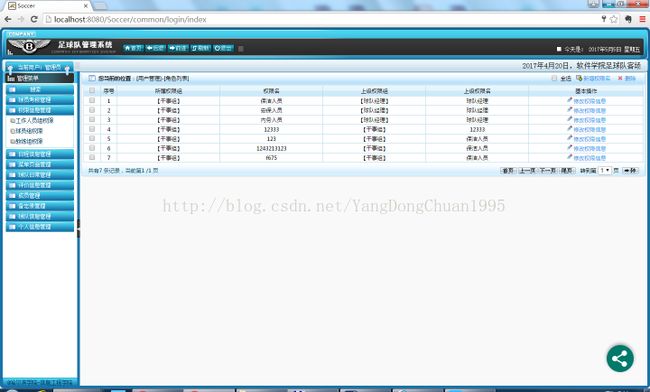Image resolution: width=650 pixels, height=392 pixels.
Task: Select the Soccer browser tab
Action: pyautogui.click(x=49, y=6)
